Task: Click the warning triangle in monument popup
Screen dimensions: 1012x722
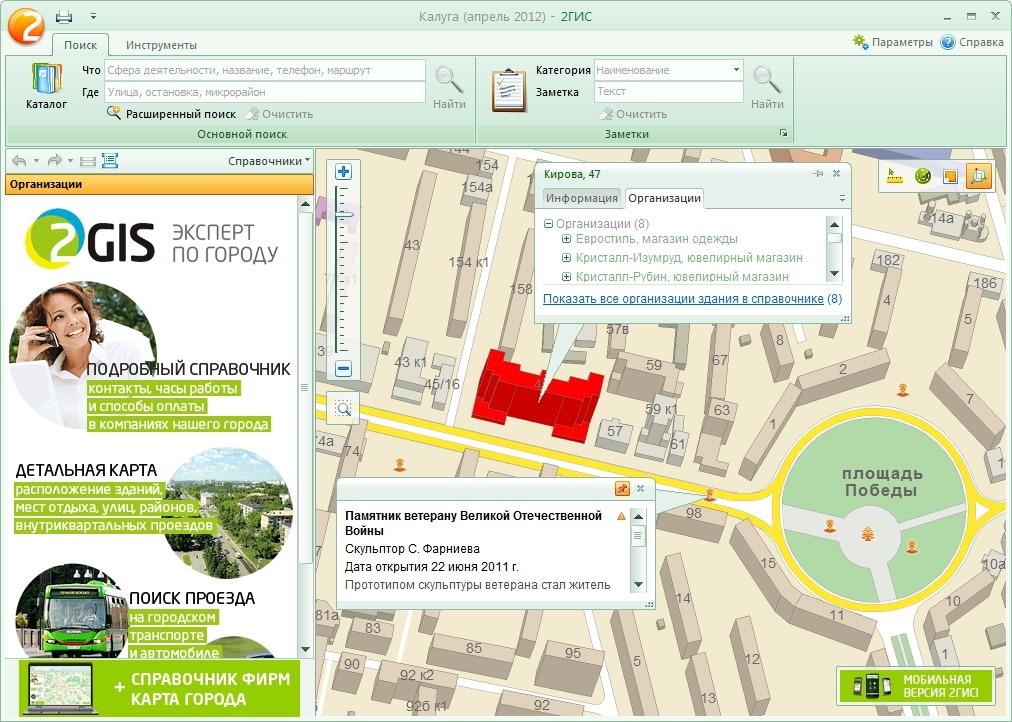Action: click(622, 516)
